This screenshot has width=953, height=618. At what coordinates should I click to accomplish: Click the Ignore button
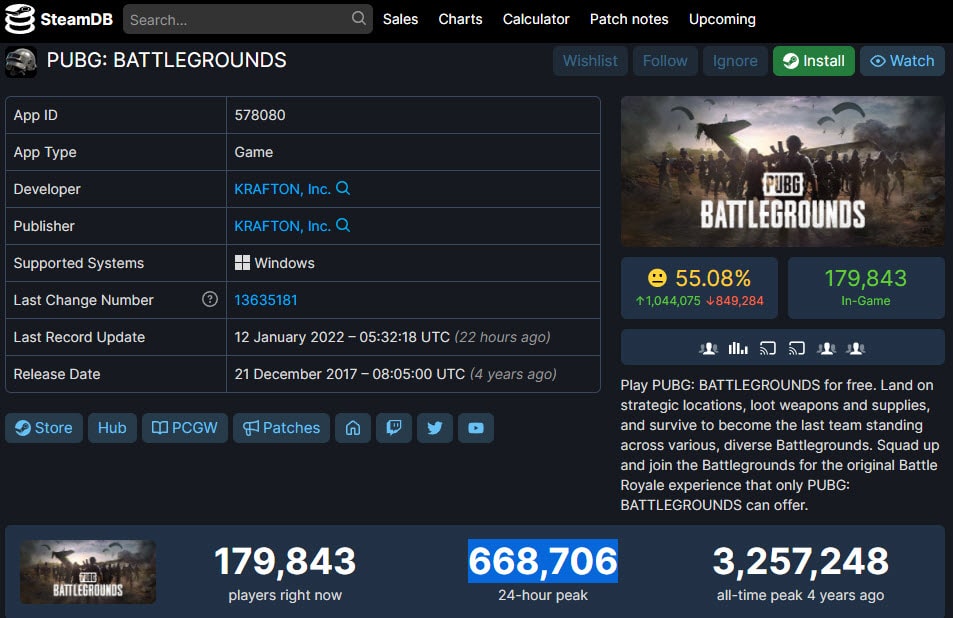[x=735, y=61]
